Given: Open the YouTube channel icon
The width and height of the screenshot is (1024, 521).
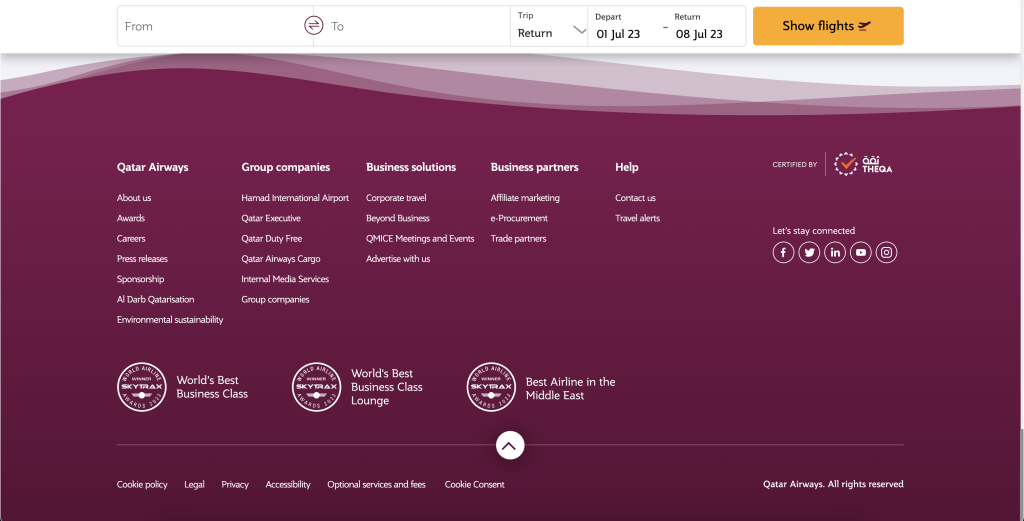Looking at the screenshot, I should click(861, 252).
